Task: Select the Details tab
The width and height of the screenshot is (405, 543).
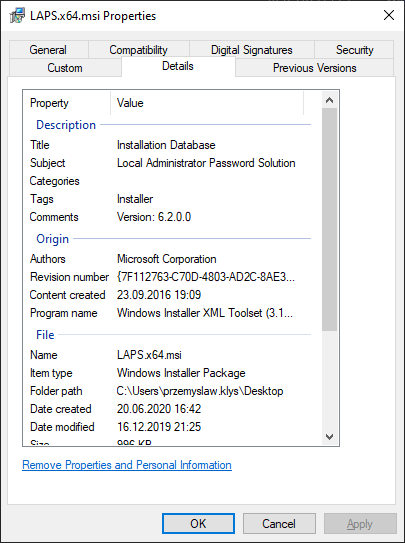Action: tap(178, 66)
